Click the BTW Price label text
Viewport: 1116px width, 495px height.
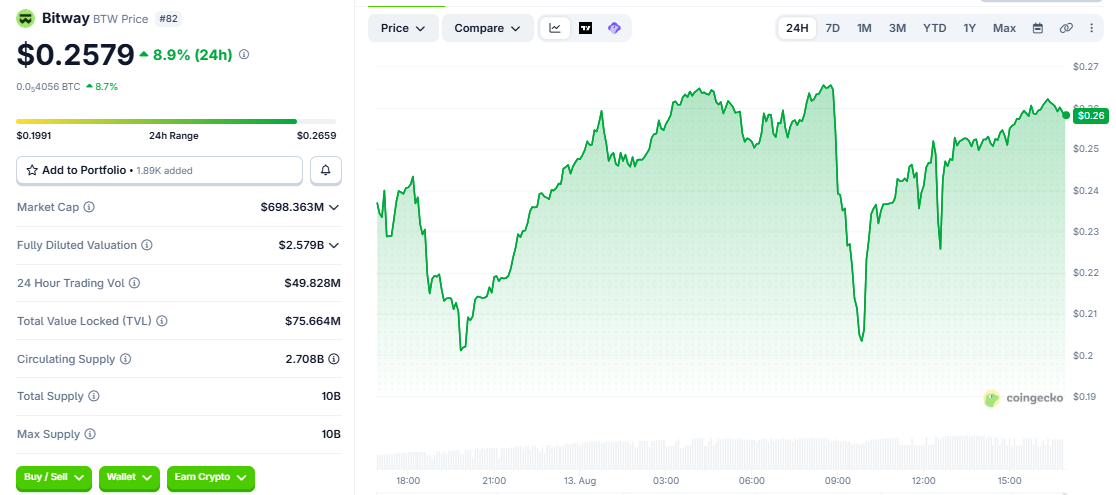pyautogui.click(x=120, y=19)
